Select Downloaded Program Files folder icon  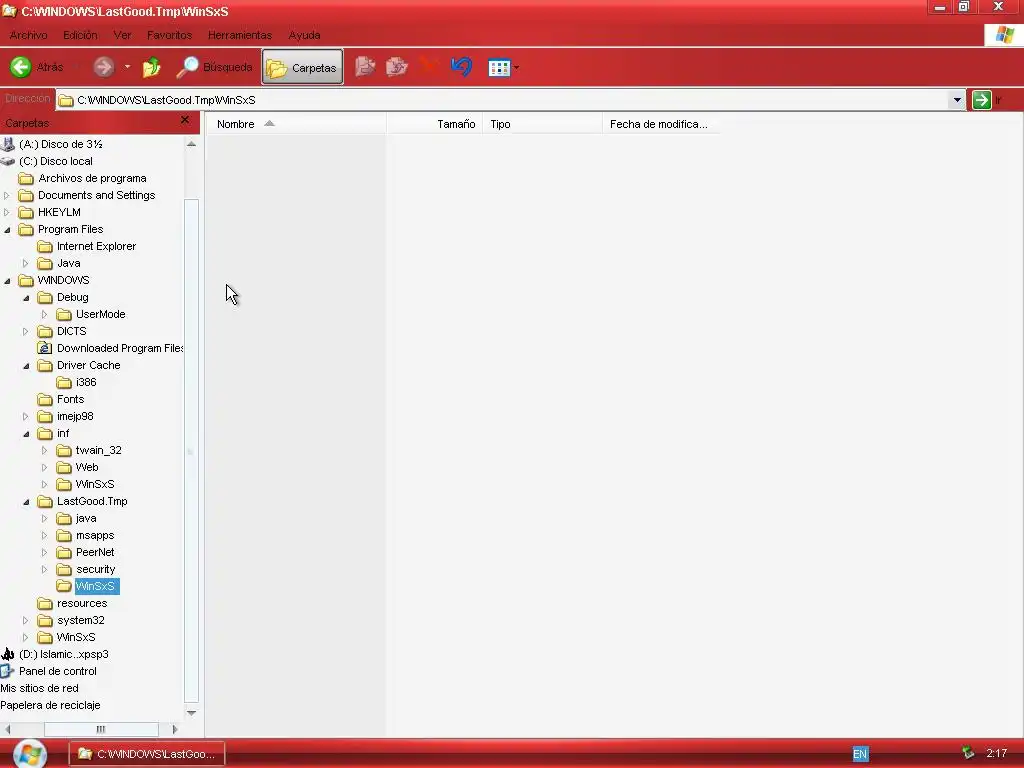pyautogui.click(x=44, y=348)
